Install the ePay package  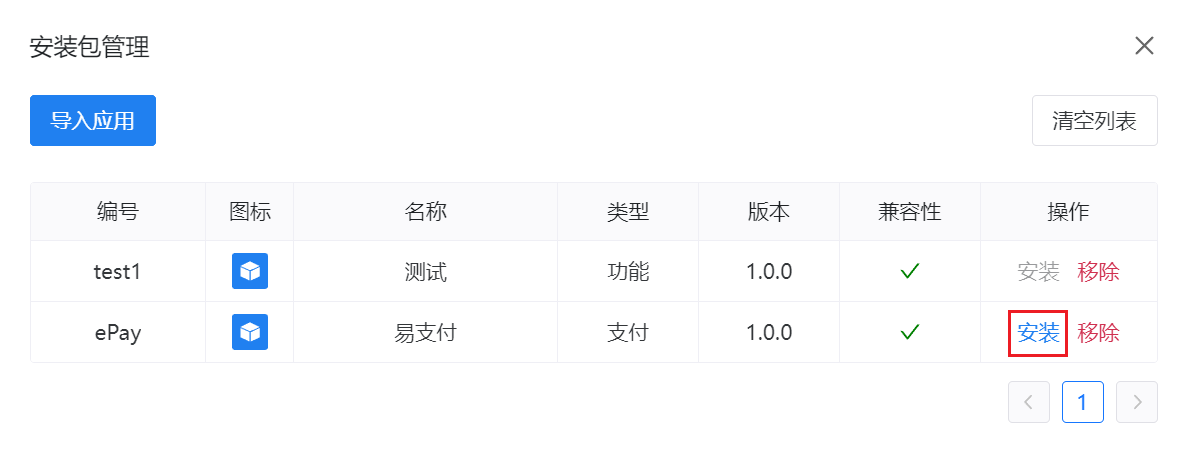[x=1038, y=333]
